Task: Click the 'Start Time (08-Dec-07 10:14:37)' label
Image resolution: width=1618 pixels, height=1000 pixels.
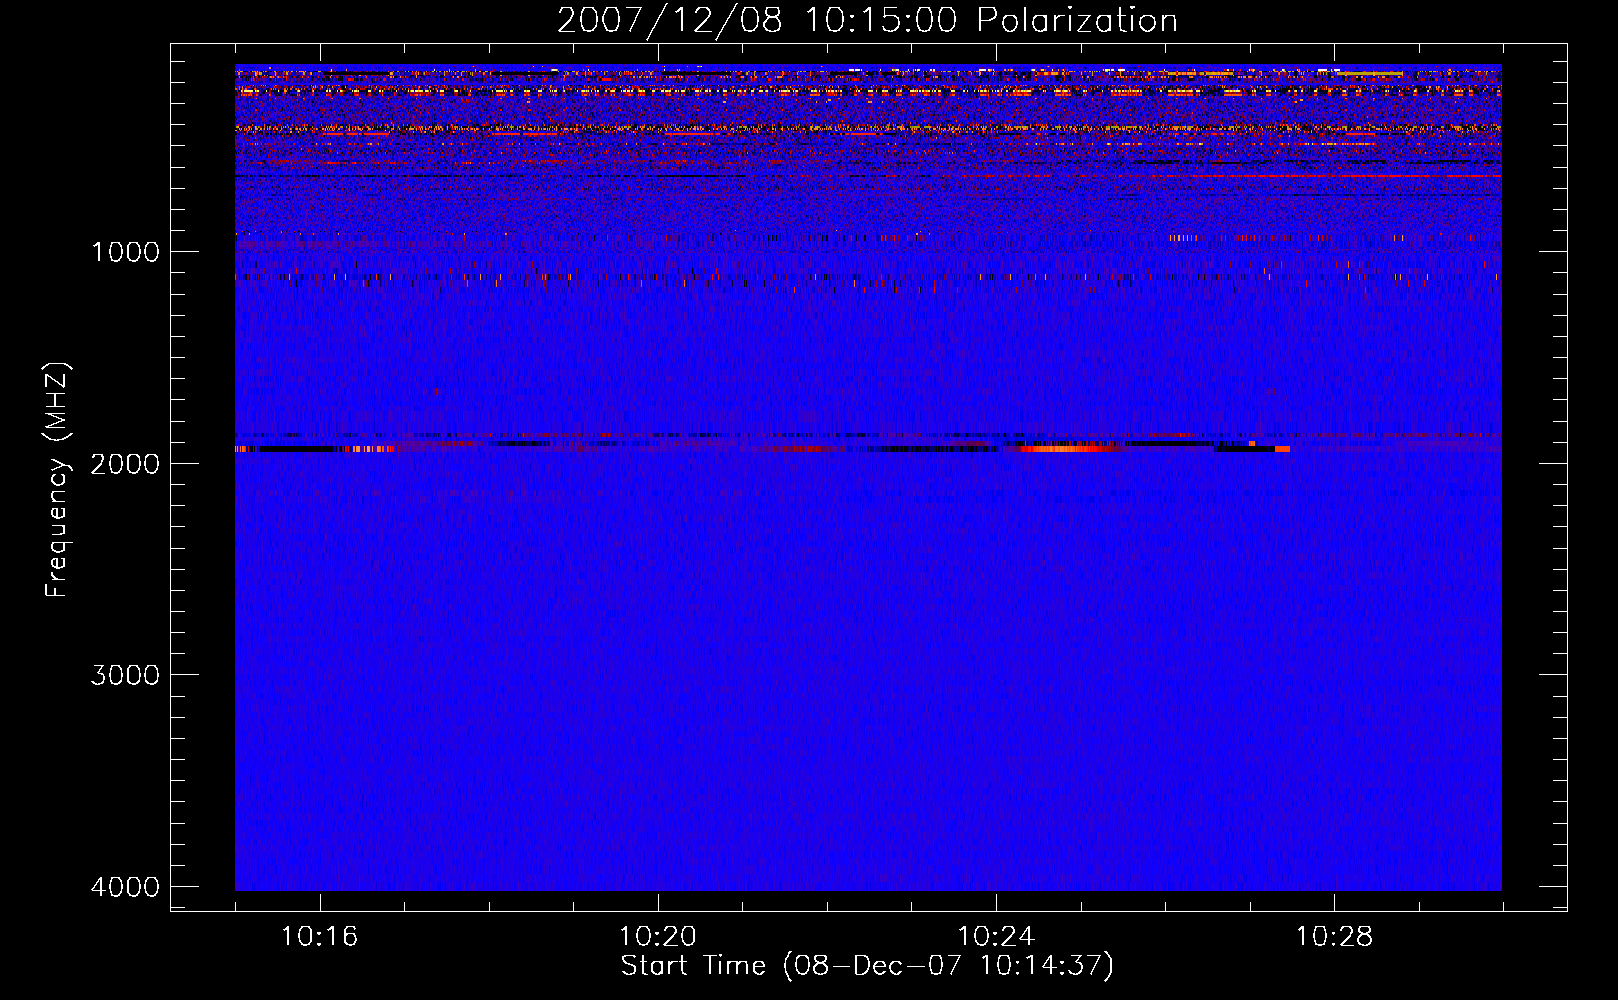Action: click(867, 966)
